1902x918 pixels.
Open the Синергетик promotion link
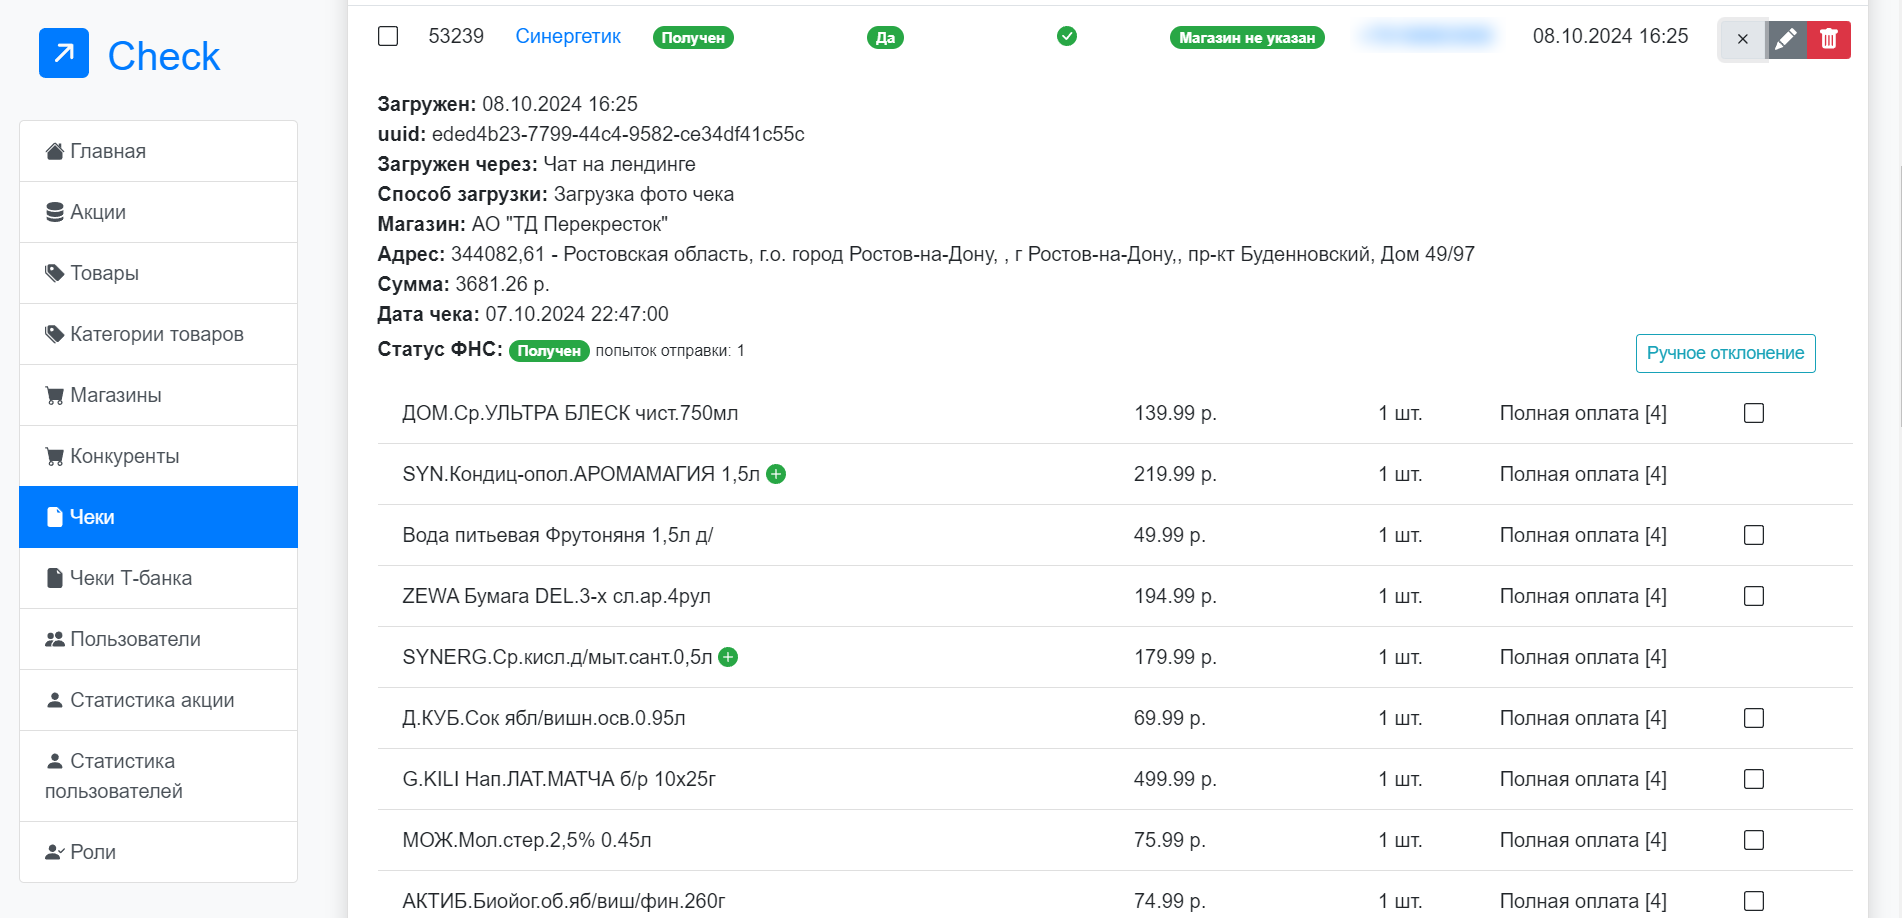click(x=568, y=37)
